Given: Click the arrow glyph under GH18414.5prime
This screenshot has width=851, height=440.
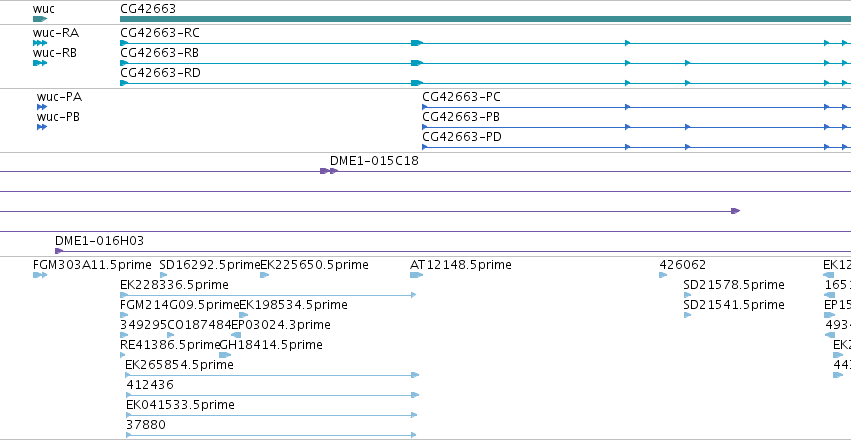Looking at the screenshot, I should [x=225, y=355].
